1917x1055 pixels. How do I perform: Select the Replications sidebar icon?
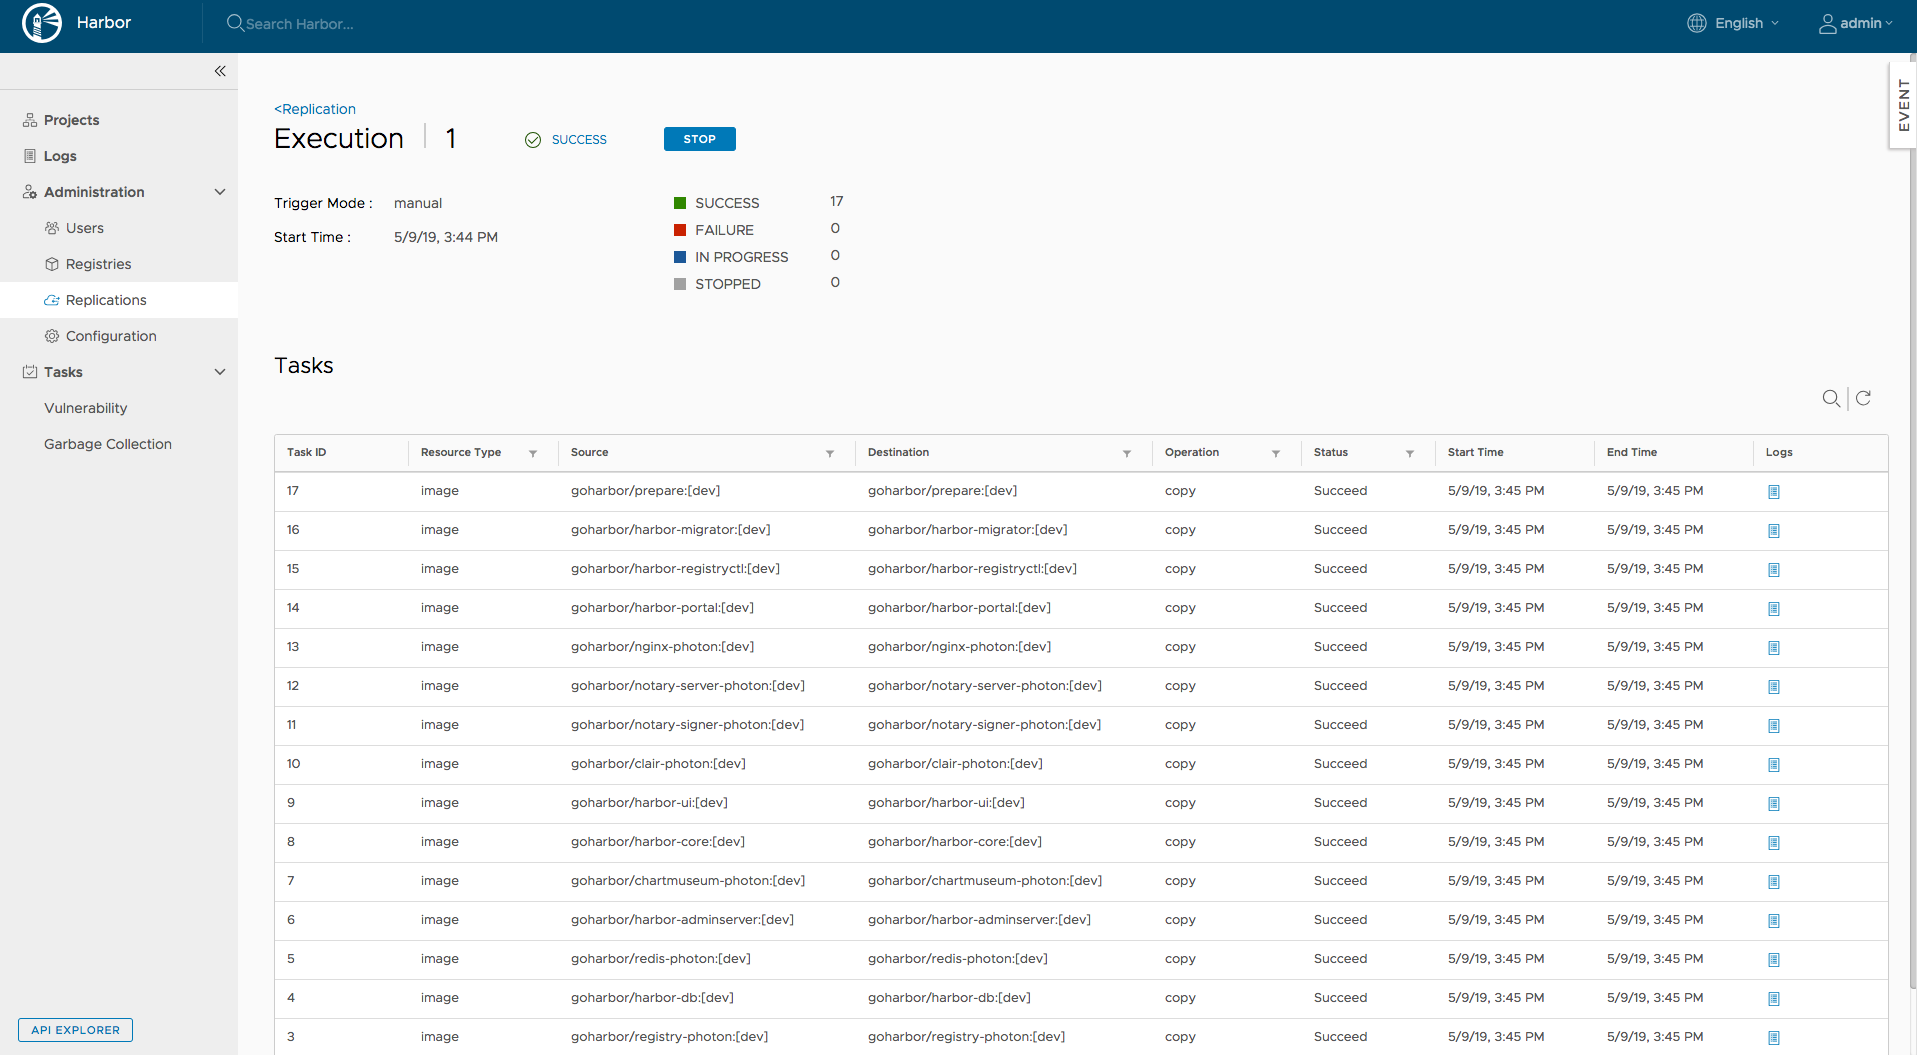(x=50, y=300)
